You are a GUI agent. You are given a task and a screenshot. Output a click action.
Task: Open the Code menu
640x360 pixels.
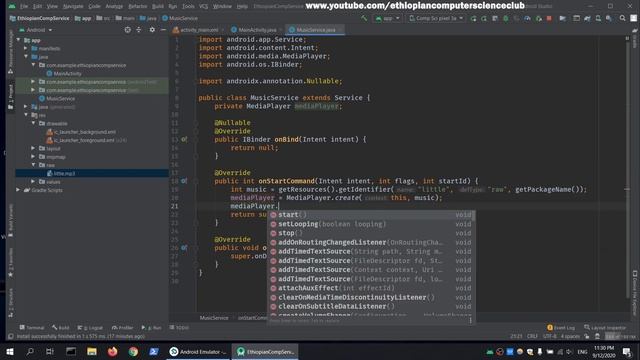coord(94,6)
